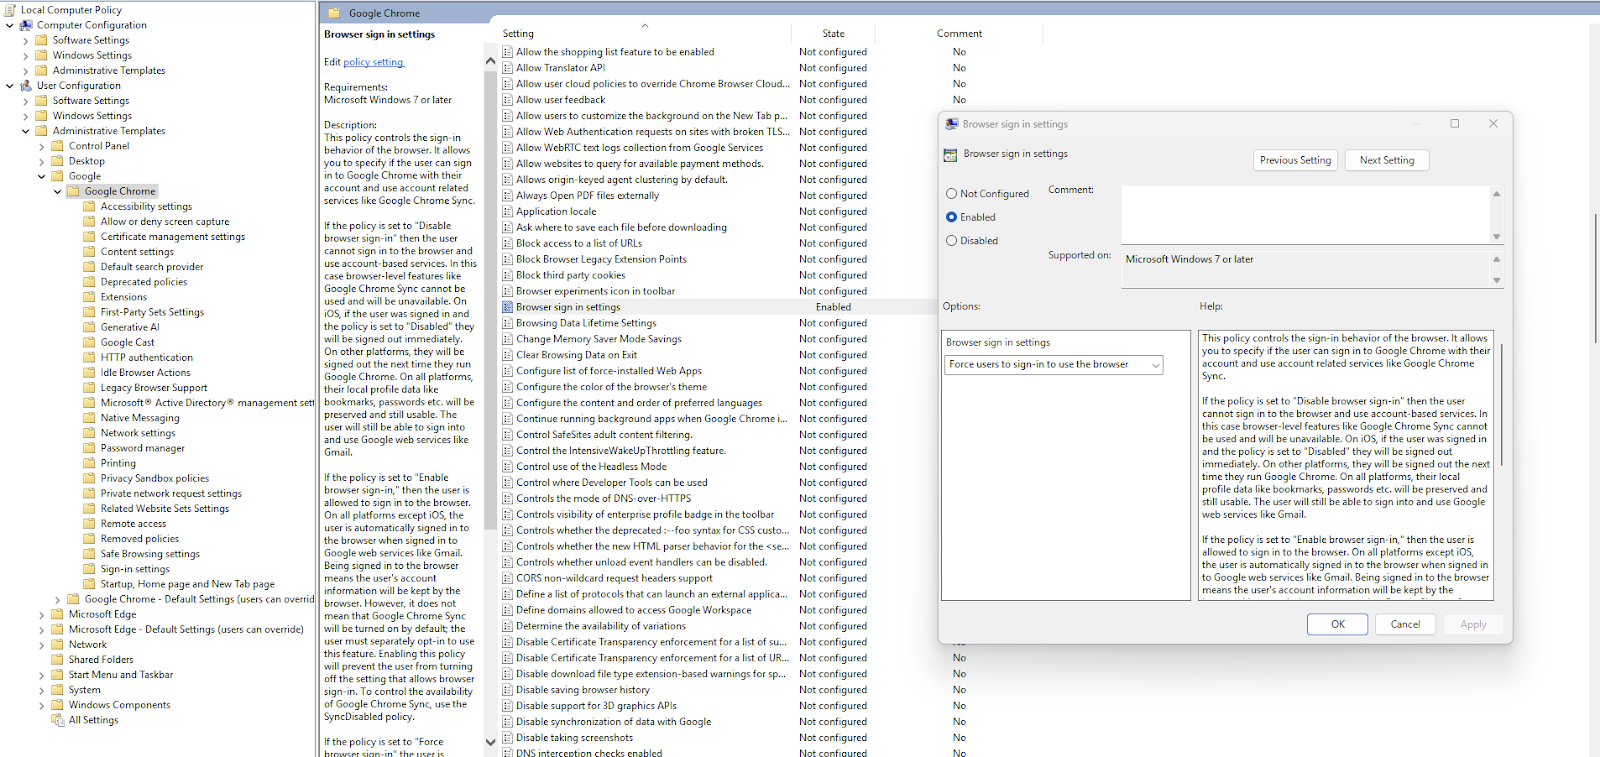Viewport: 1600px width, 757px height.
Task: Click the policy icon beside Browser sign in settings row
Action: [x=508, y=307]
